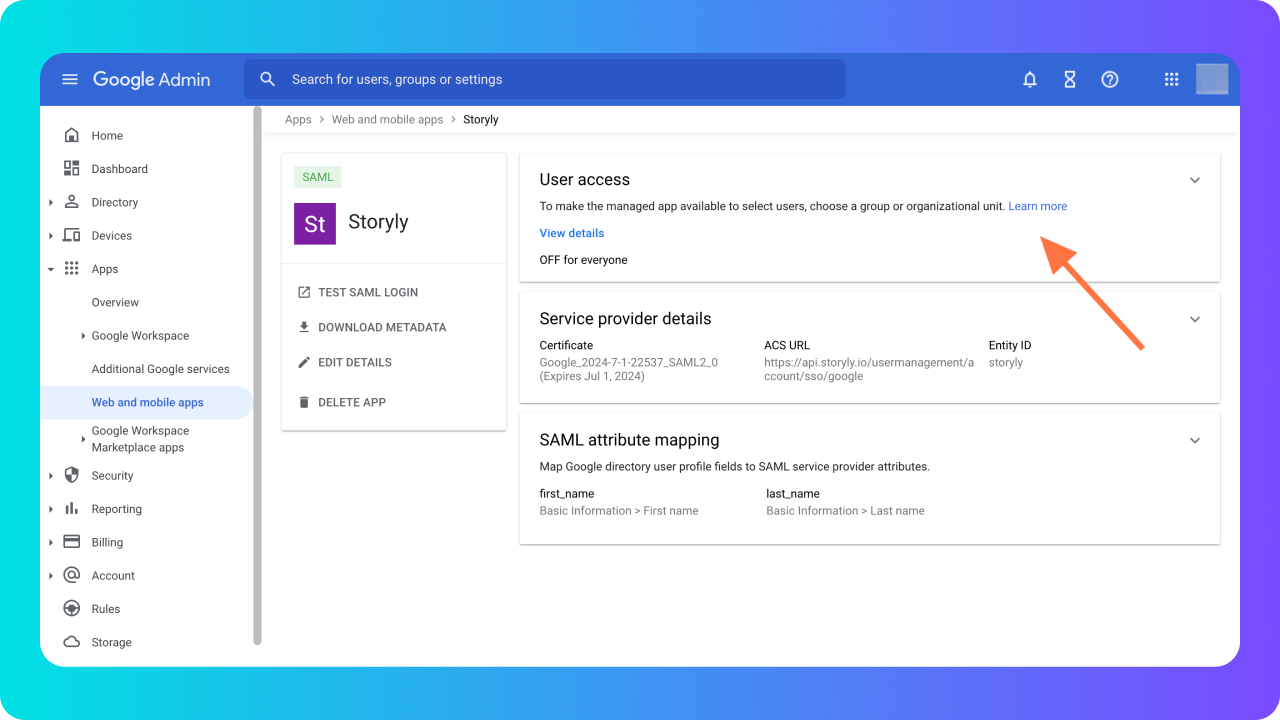Expand the Security tree arrow
This screenshot has width=1280, height=720.
(51, 476)
